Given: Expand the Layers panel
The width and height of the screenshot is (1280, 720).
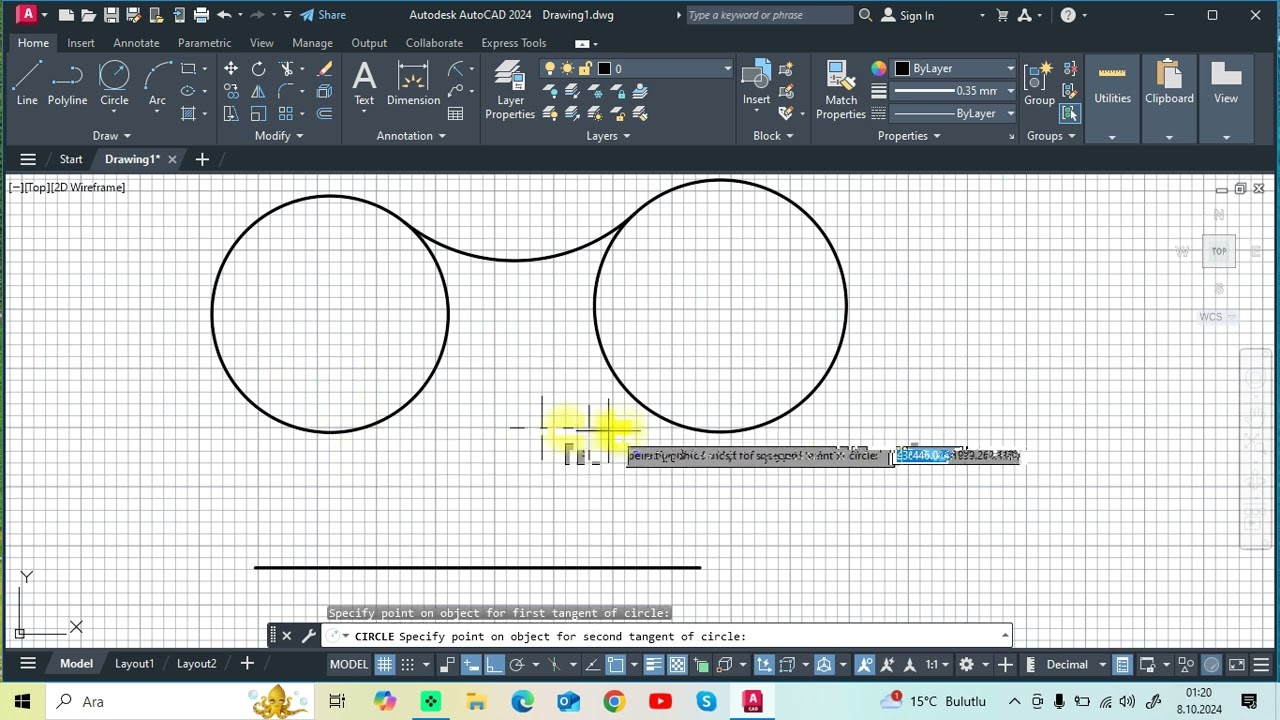Looking at the screenshot, I should (608, 136).
